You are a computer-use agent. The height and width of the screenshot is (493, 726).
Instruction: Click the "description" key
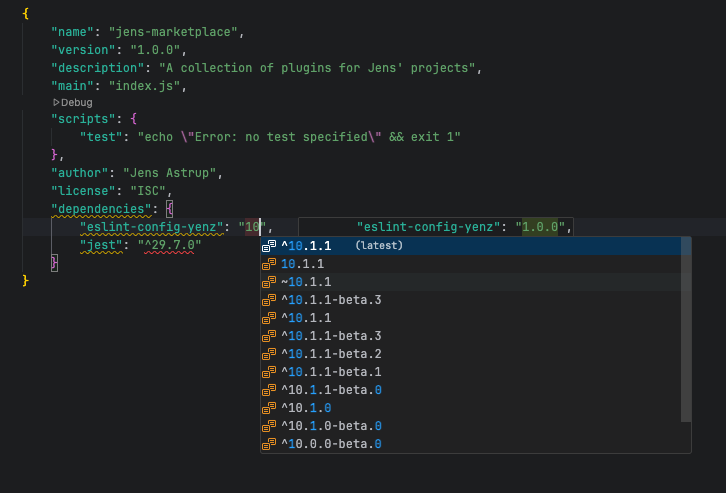(97, 68)
